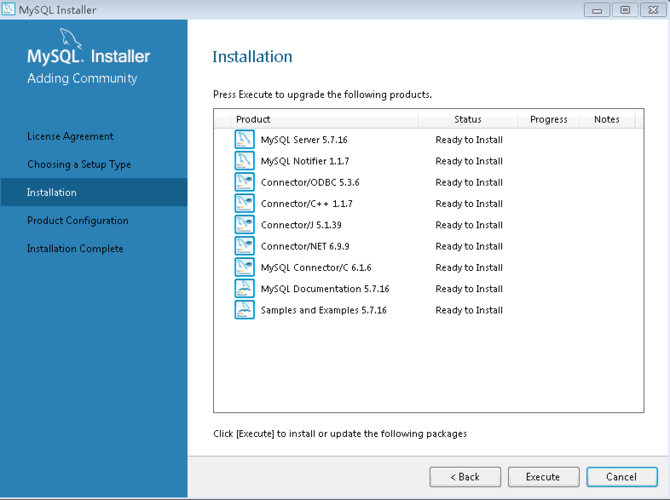Select the Samples and Examples 5.7.16 text
The height and width of the screenshot is (500, 670).
[324, 311]
